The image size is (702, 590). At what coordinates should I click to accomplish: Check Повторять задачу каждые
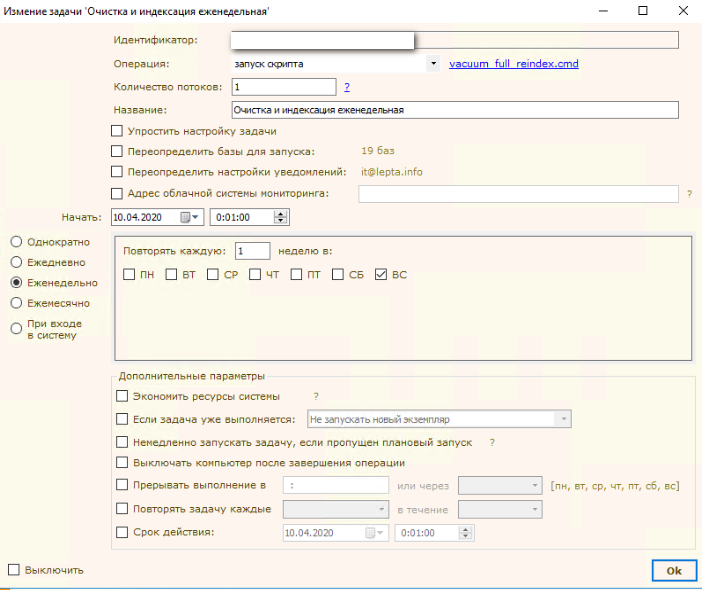[x=122, y=509]
